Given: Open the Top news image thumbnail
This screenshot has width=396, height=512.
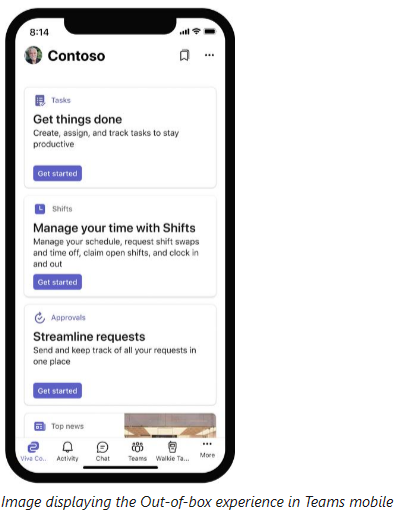Looking at the screenshot, I should [x=170, y=425].
